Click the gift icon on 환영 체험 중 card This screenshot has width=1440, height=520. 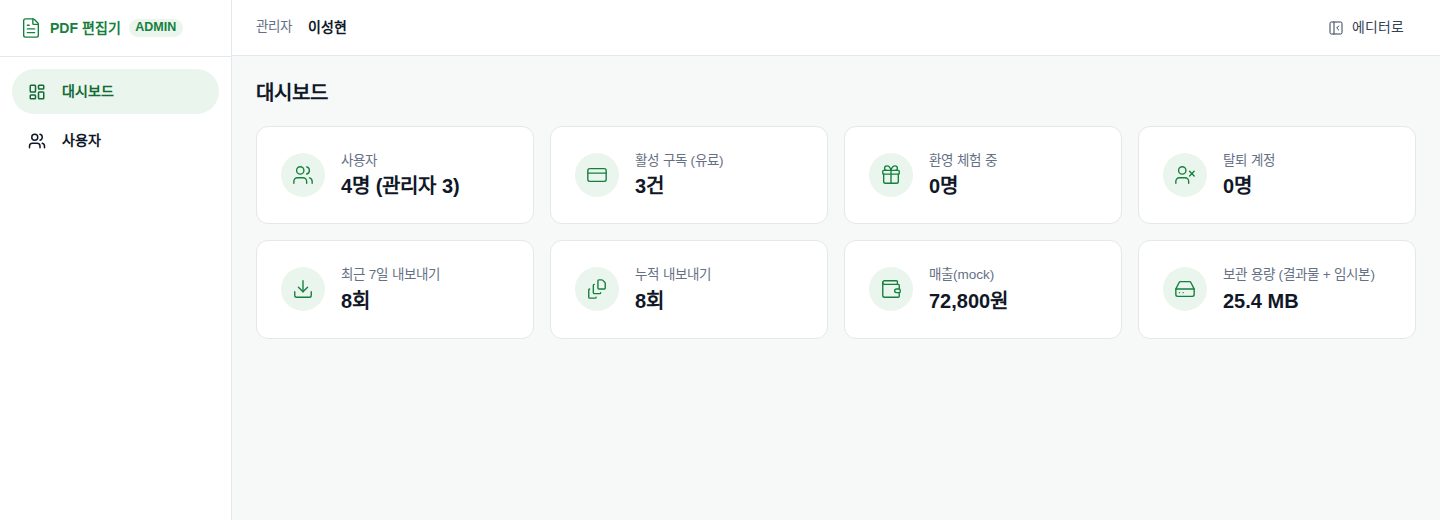tap(891, 175)
